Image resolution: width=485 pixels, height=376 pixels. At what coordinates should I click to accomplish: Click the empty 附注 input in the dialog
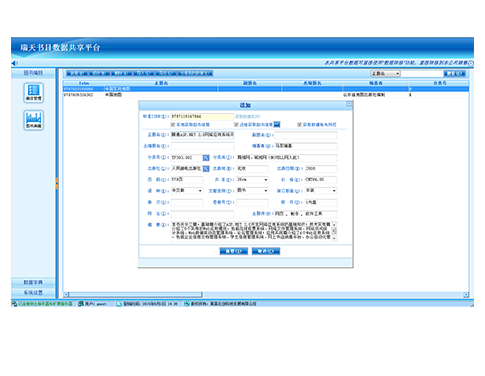point(202,214)
